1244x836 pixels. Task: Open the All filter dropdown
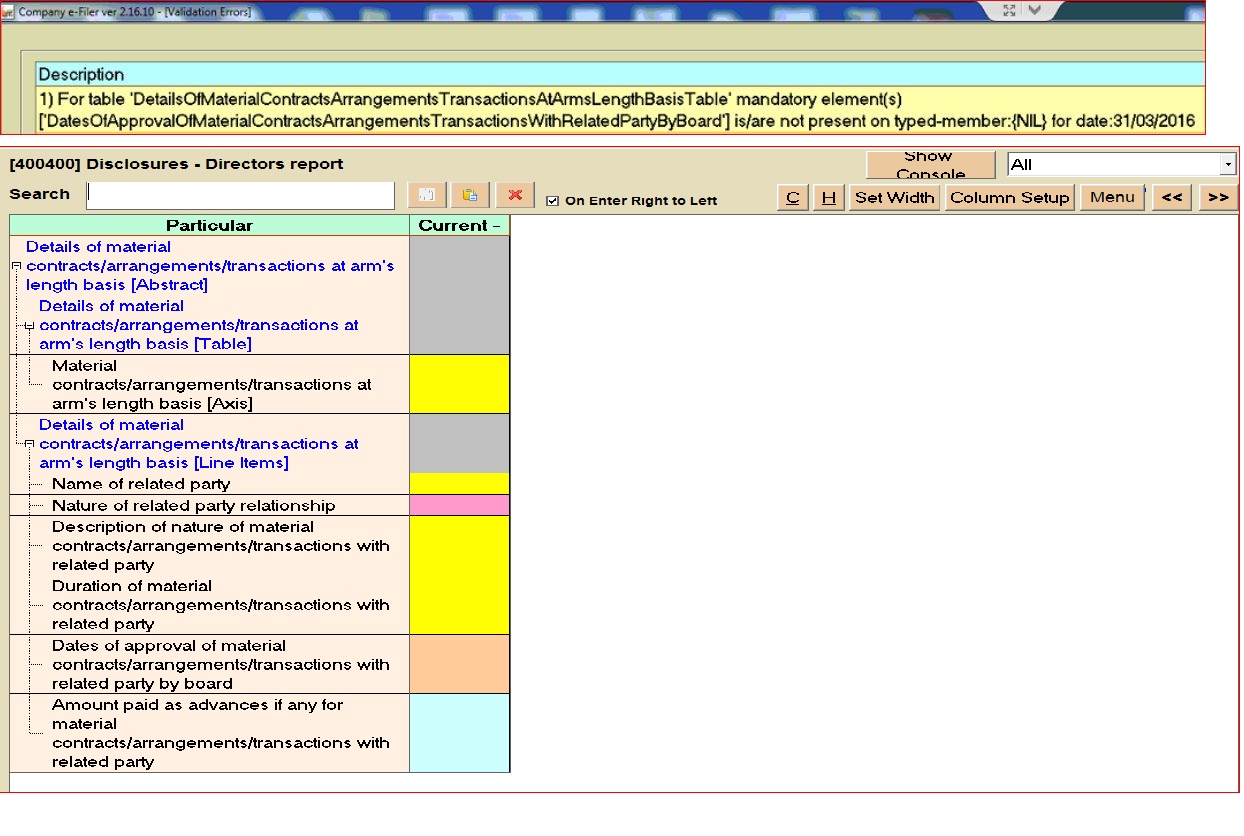pos(1227,165)
